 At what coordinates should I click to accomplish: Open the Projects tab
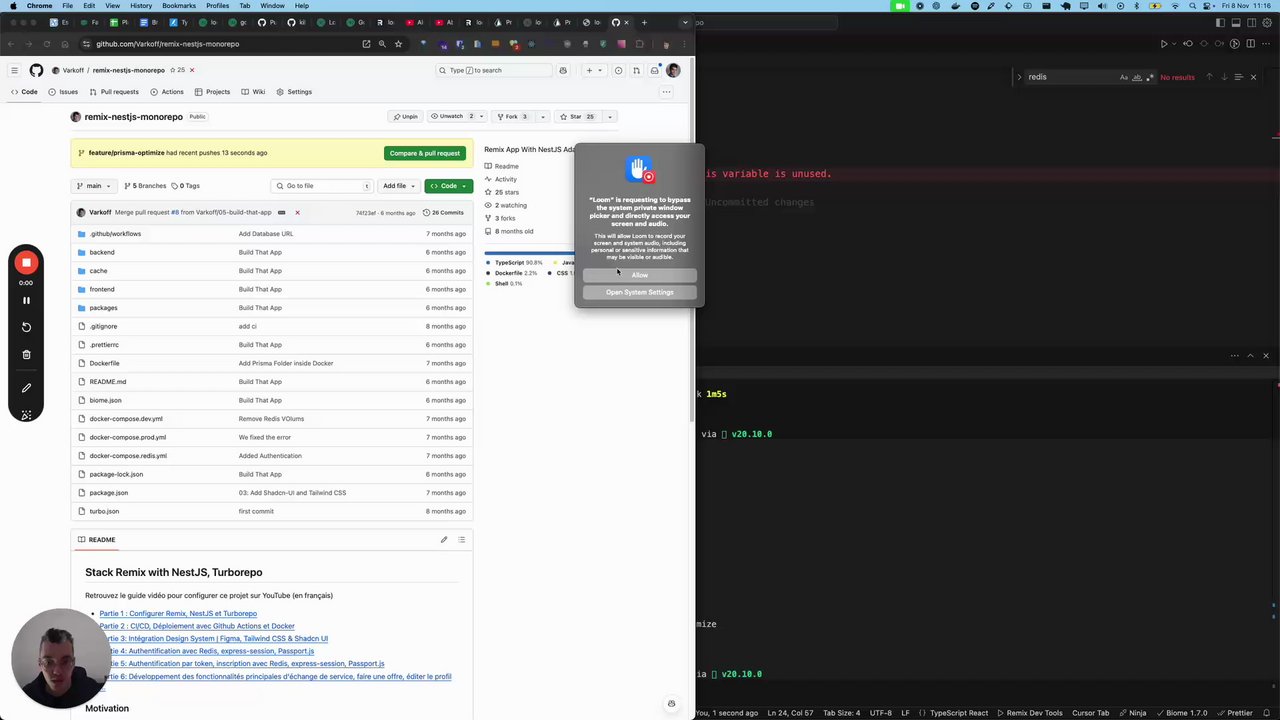pos(212,92)
